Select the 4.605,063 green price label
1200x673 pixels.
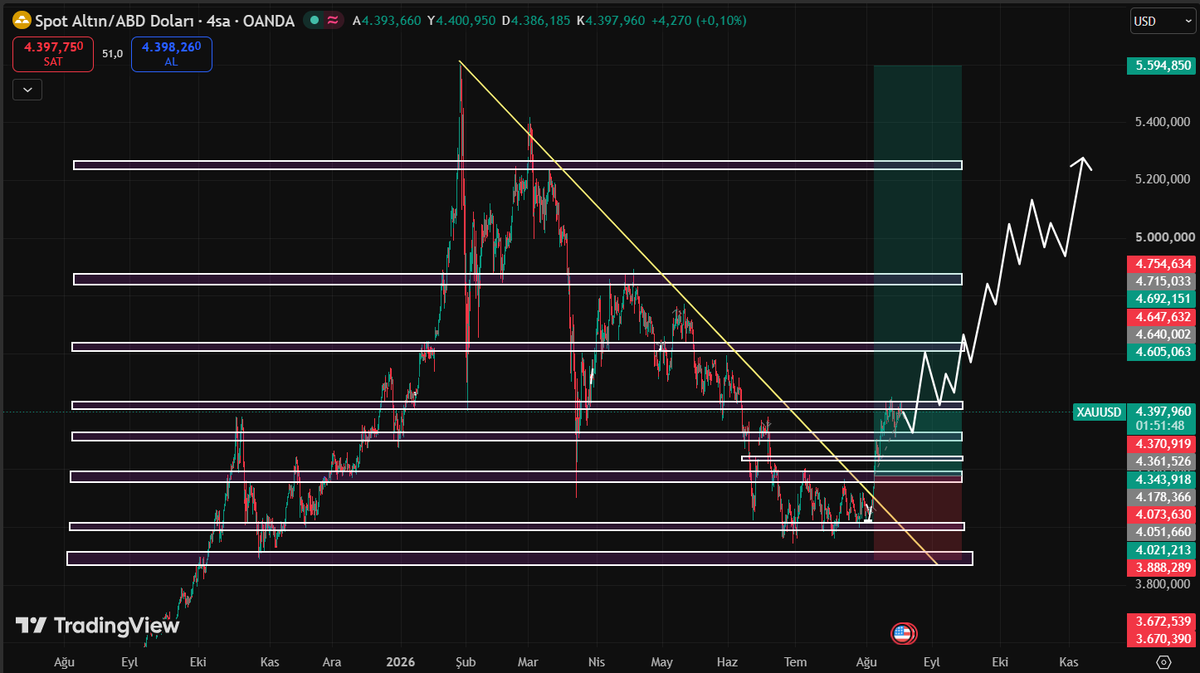(x=1161, y=351)
